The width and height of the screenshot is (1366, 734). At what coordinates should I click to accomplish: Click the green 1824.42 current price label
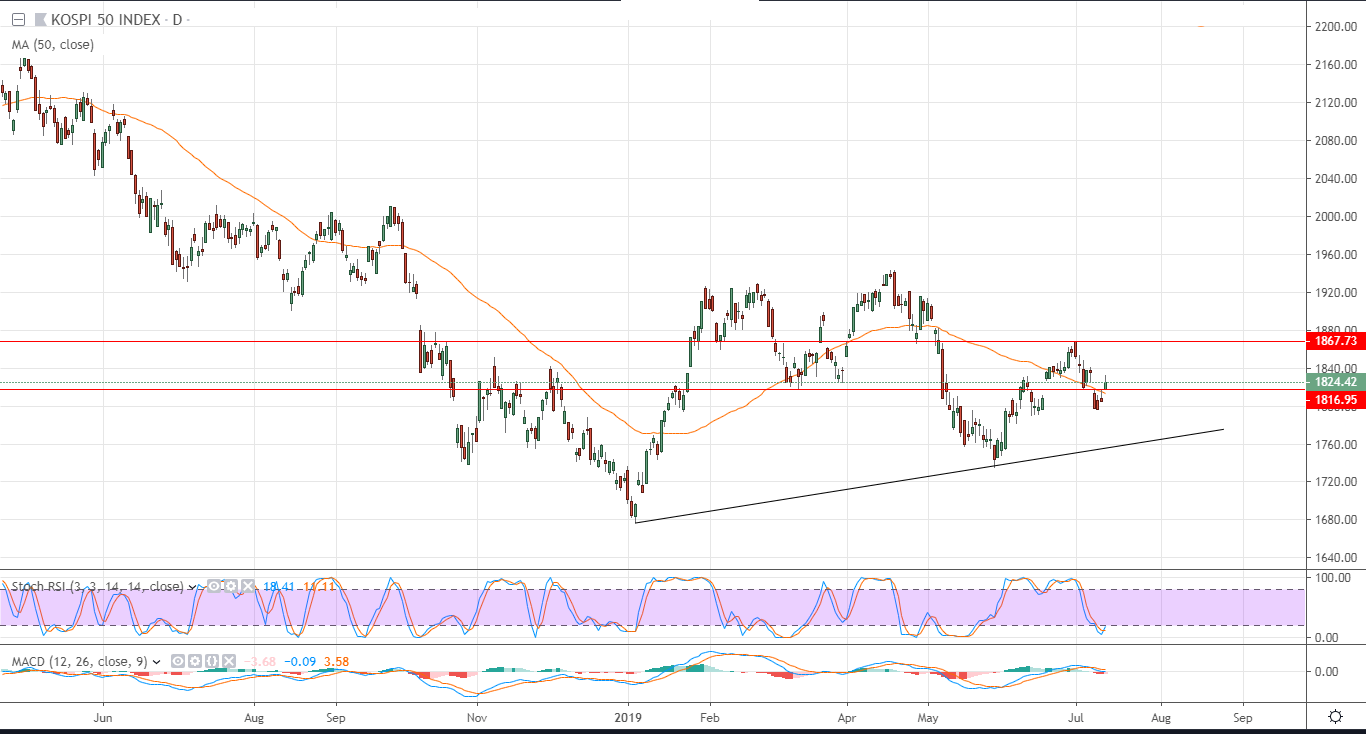(x=1336, y=382)
